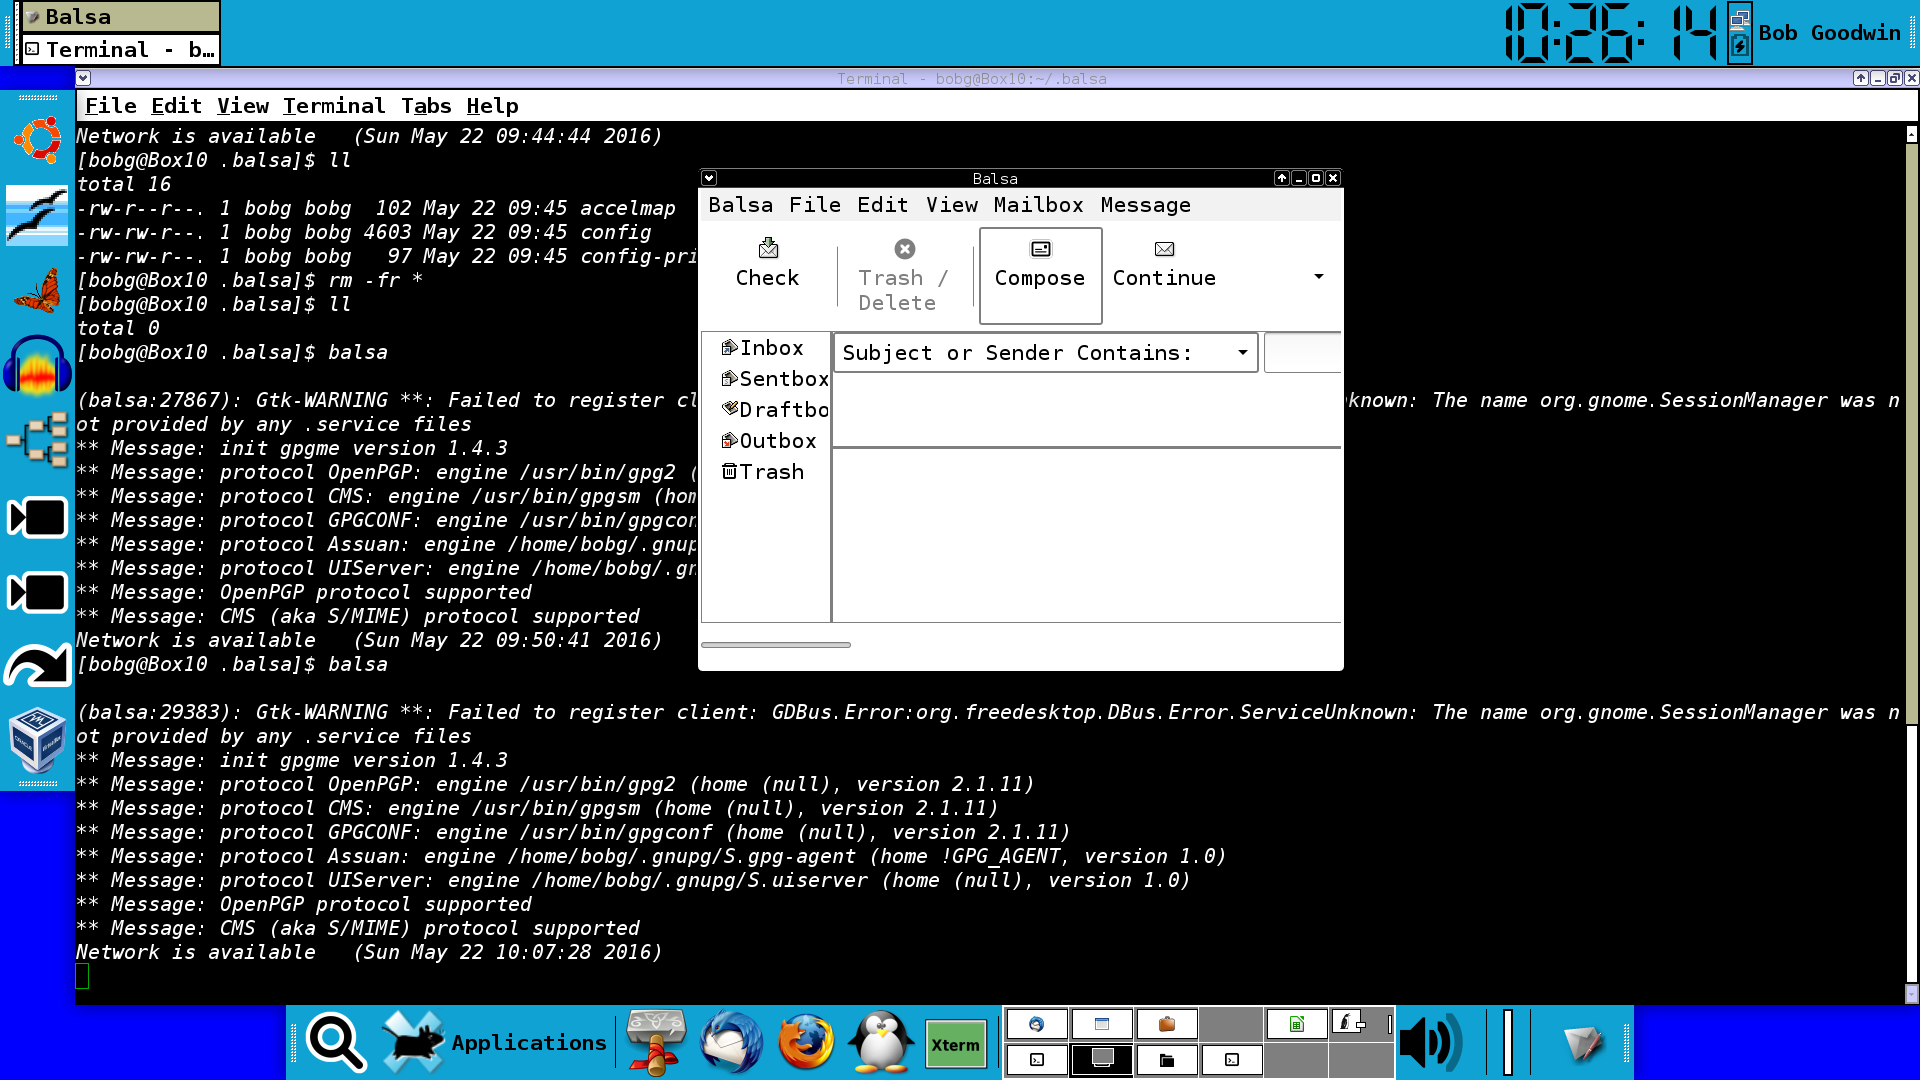Click the pen and paper icon in the bottom panel
Image resolution: width=1920 pixels, height=1080 pixels.
pyautogui.click(x=1583, y=1043)
